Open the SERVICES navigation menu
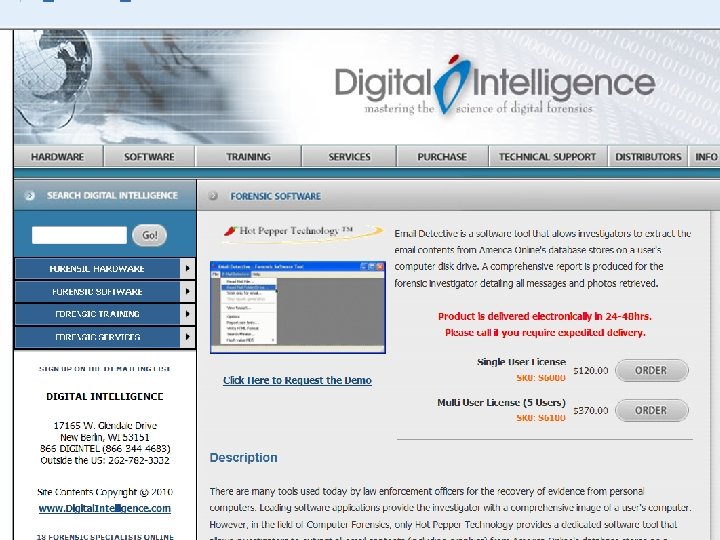This screenshot has width=720, height=540. [x=349, y=157]
